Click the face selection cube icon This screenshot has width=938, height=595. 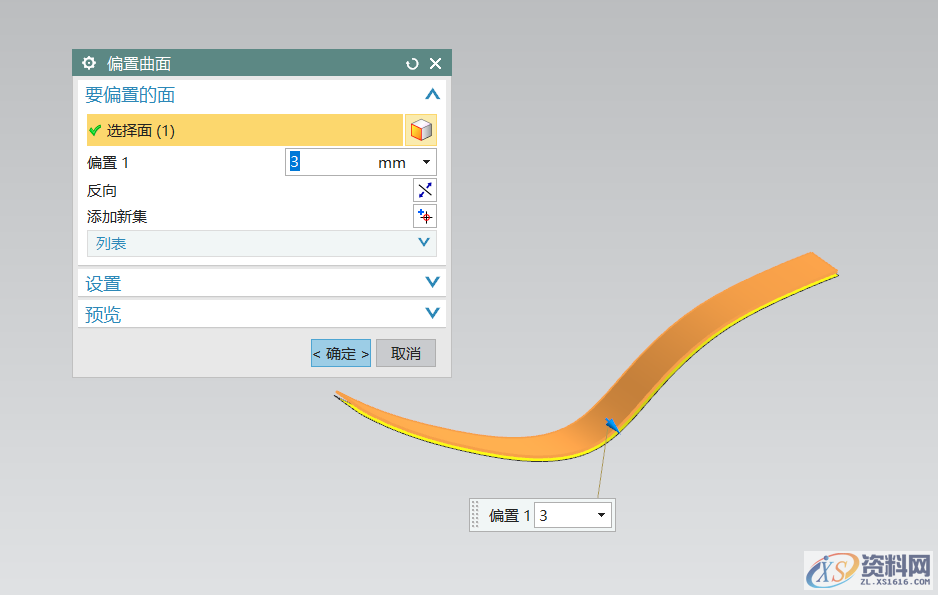click(421, 130)
